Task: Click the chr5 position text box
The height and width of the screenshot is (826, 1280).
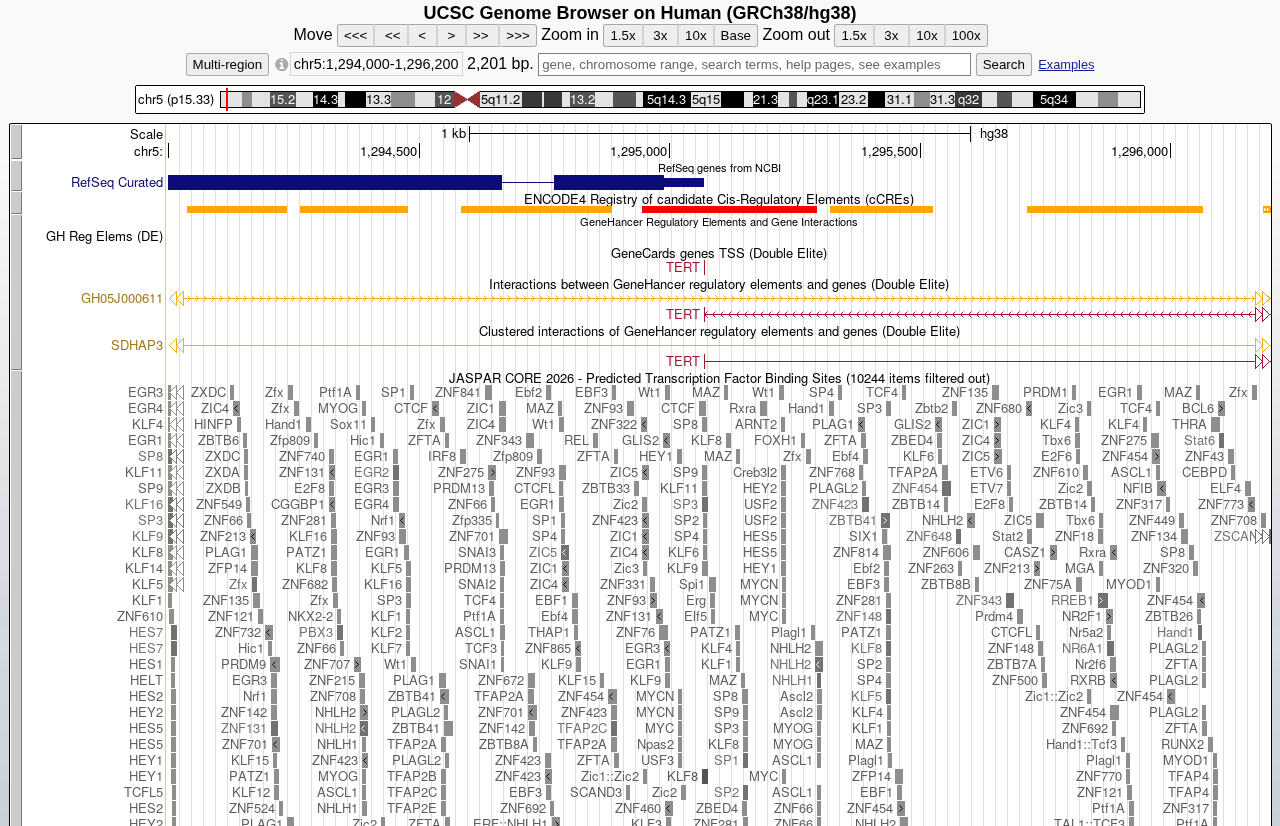Action: [376, 65]
